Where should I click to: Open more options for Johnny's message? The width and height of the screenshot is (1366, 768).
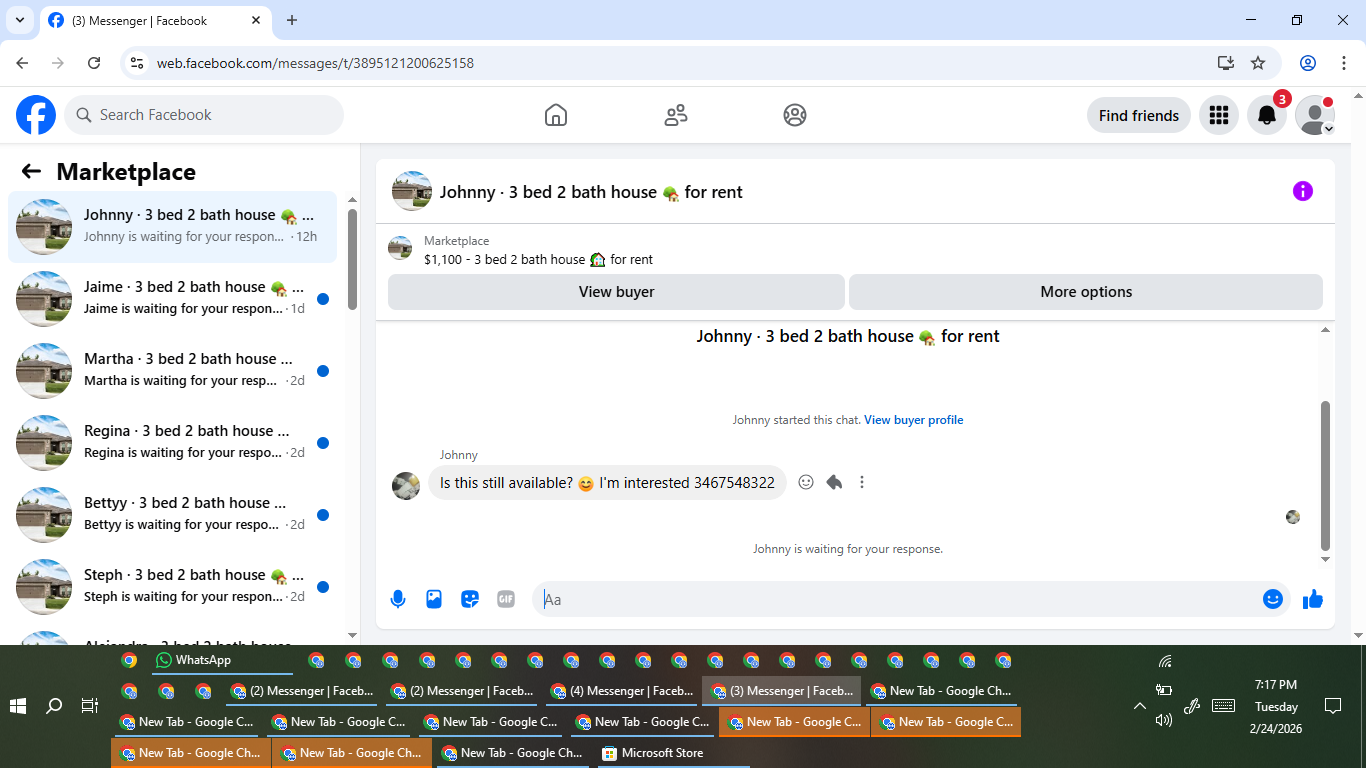point(862,482)
